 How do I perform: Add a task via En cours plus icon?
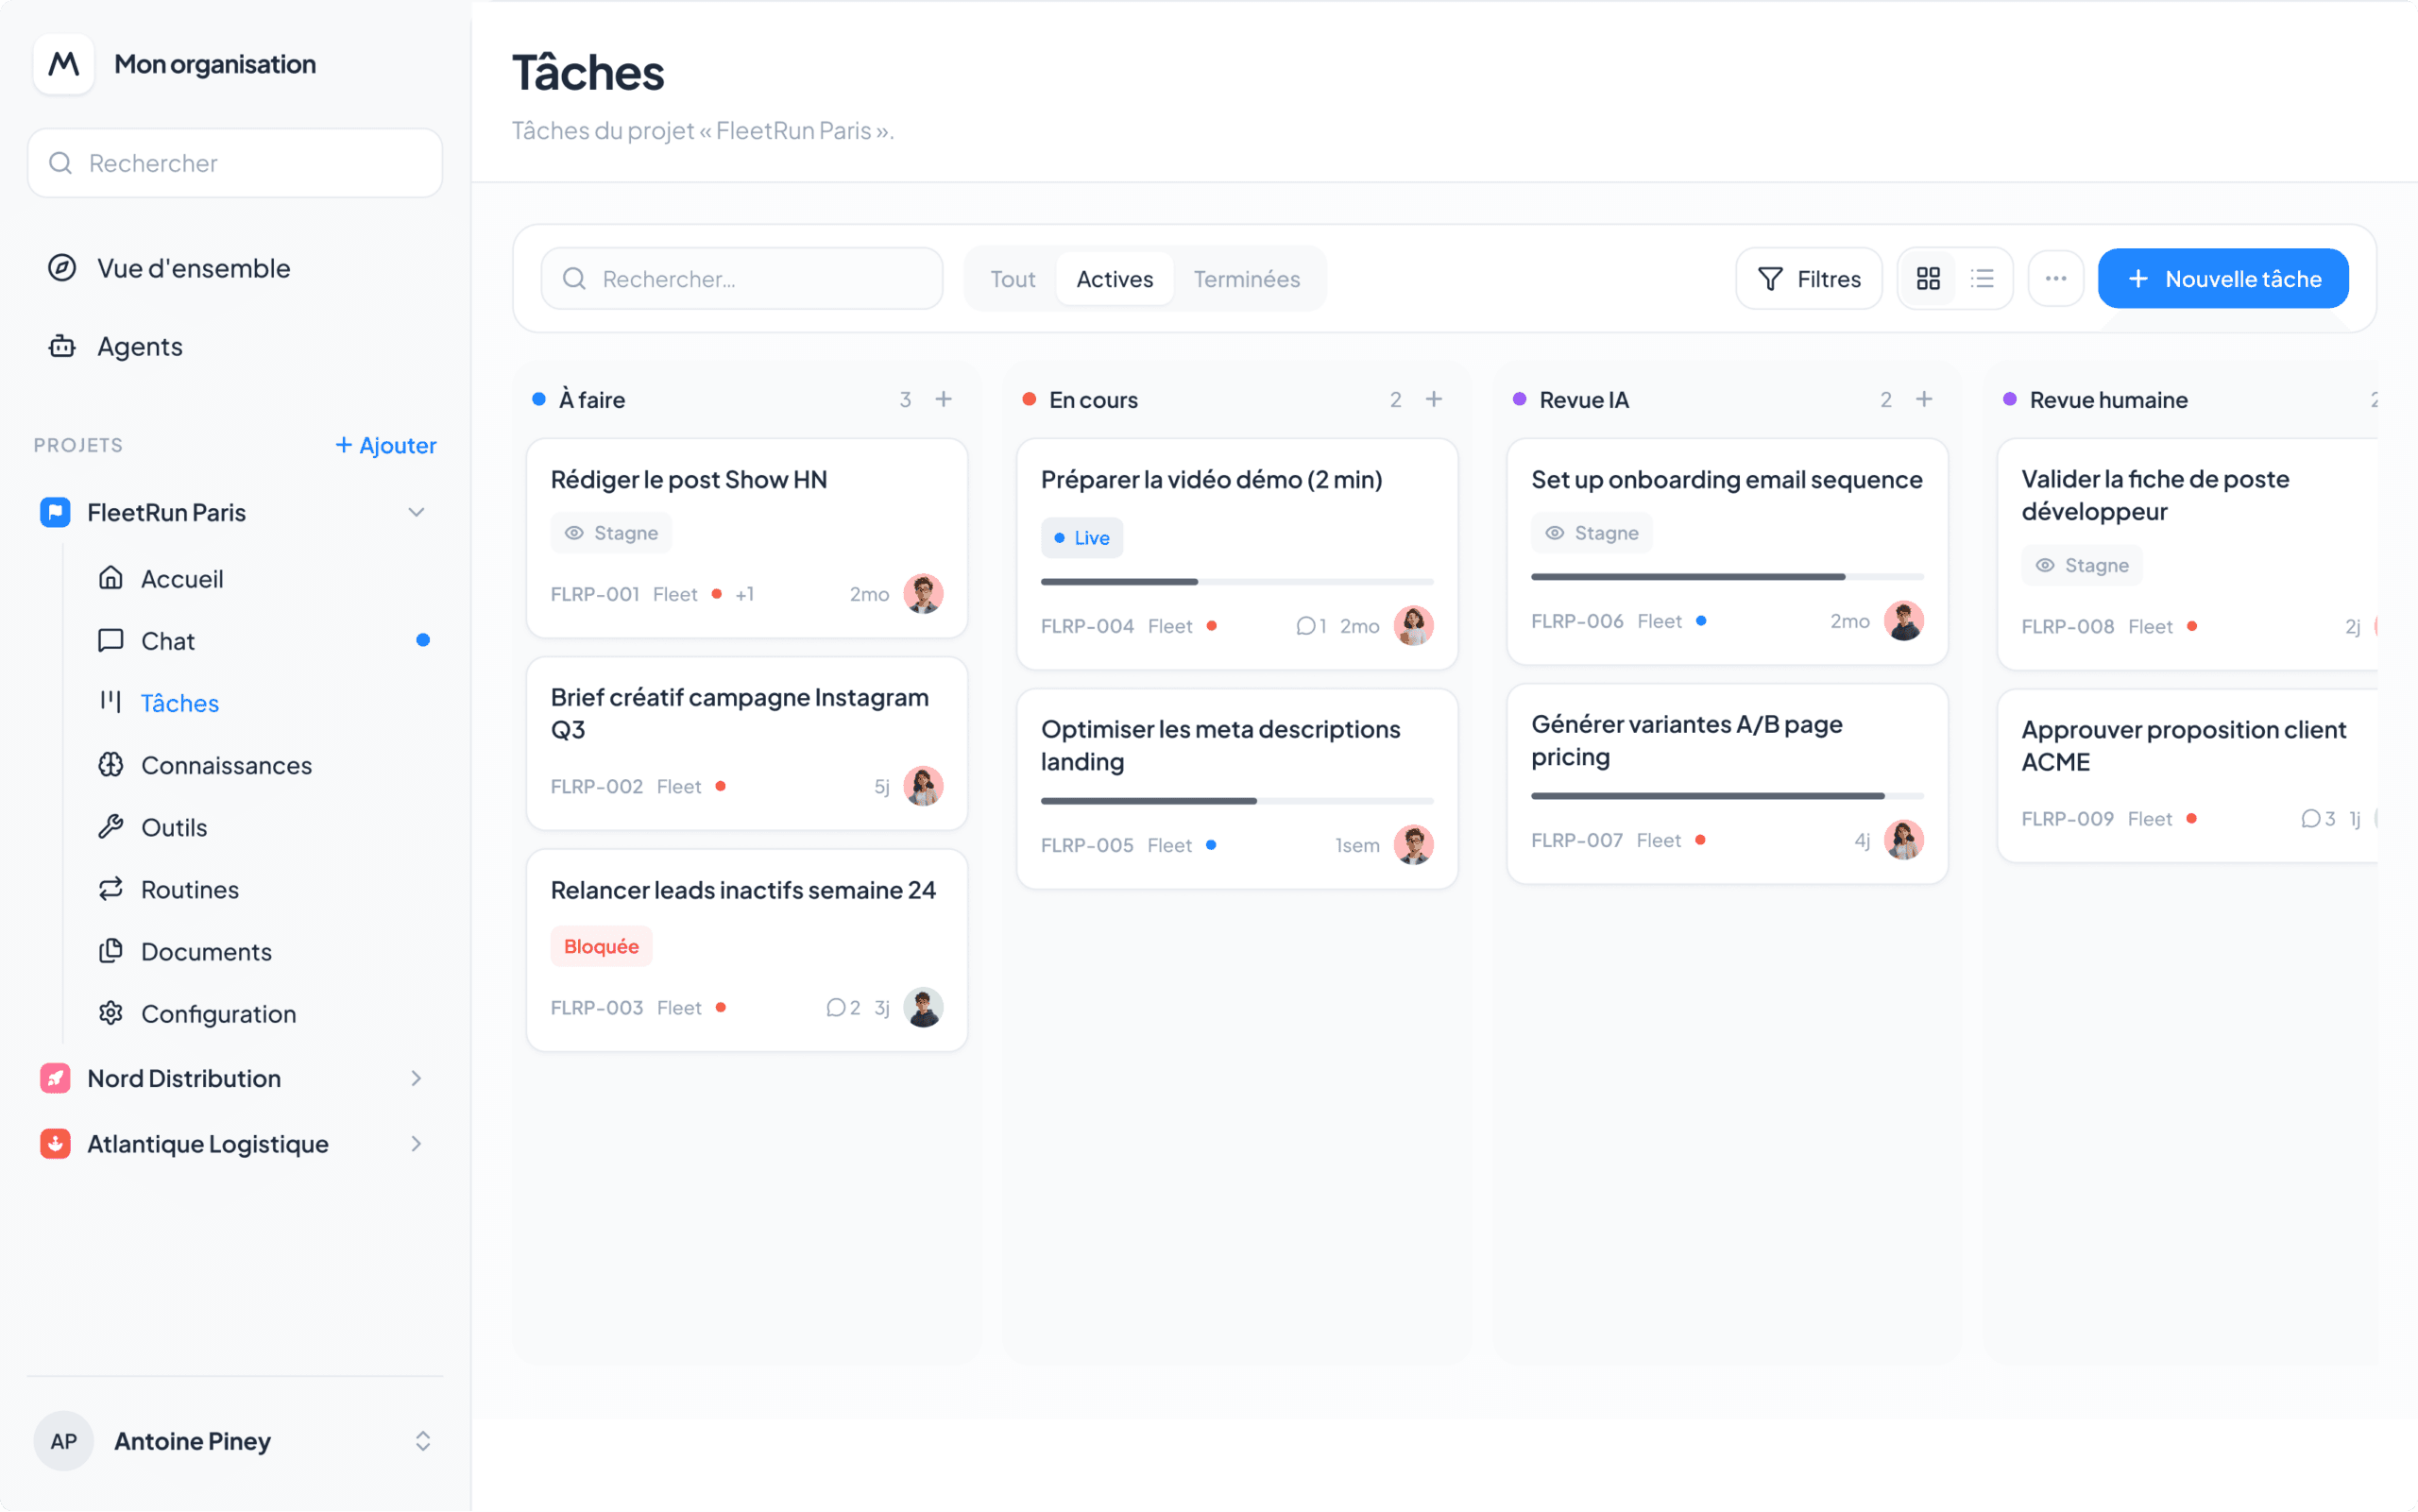pyautogui.click(x=1433, y=399)
